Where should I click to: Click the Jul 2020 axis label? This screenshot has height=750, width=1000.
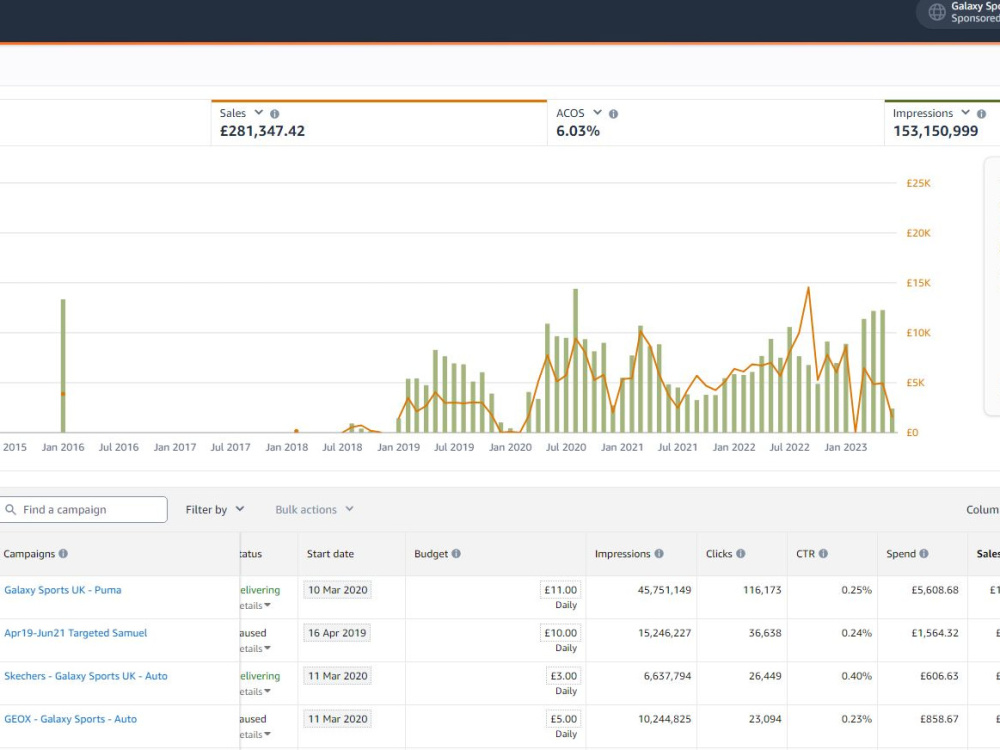pos(566,447)
